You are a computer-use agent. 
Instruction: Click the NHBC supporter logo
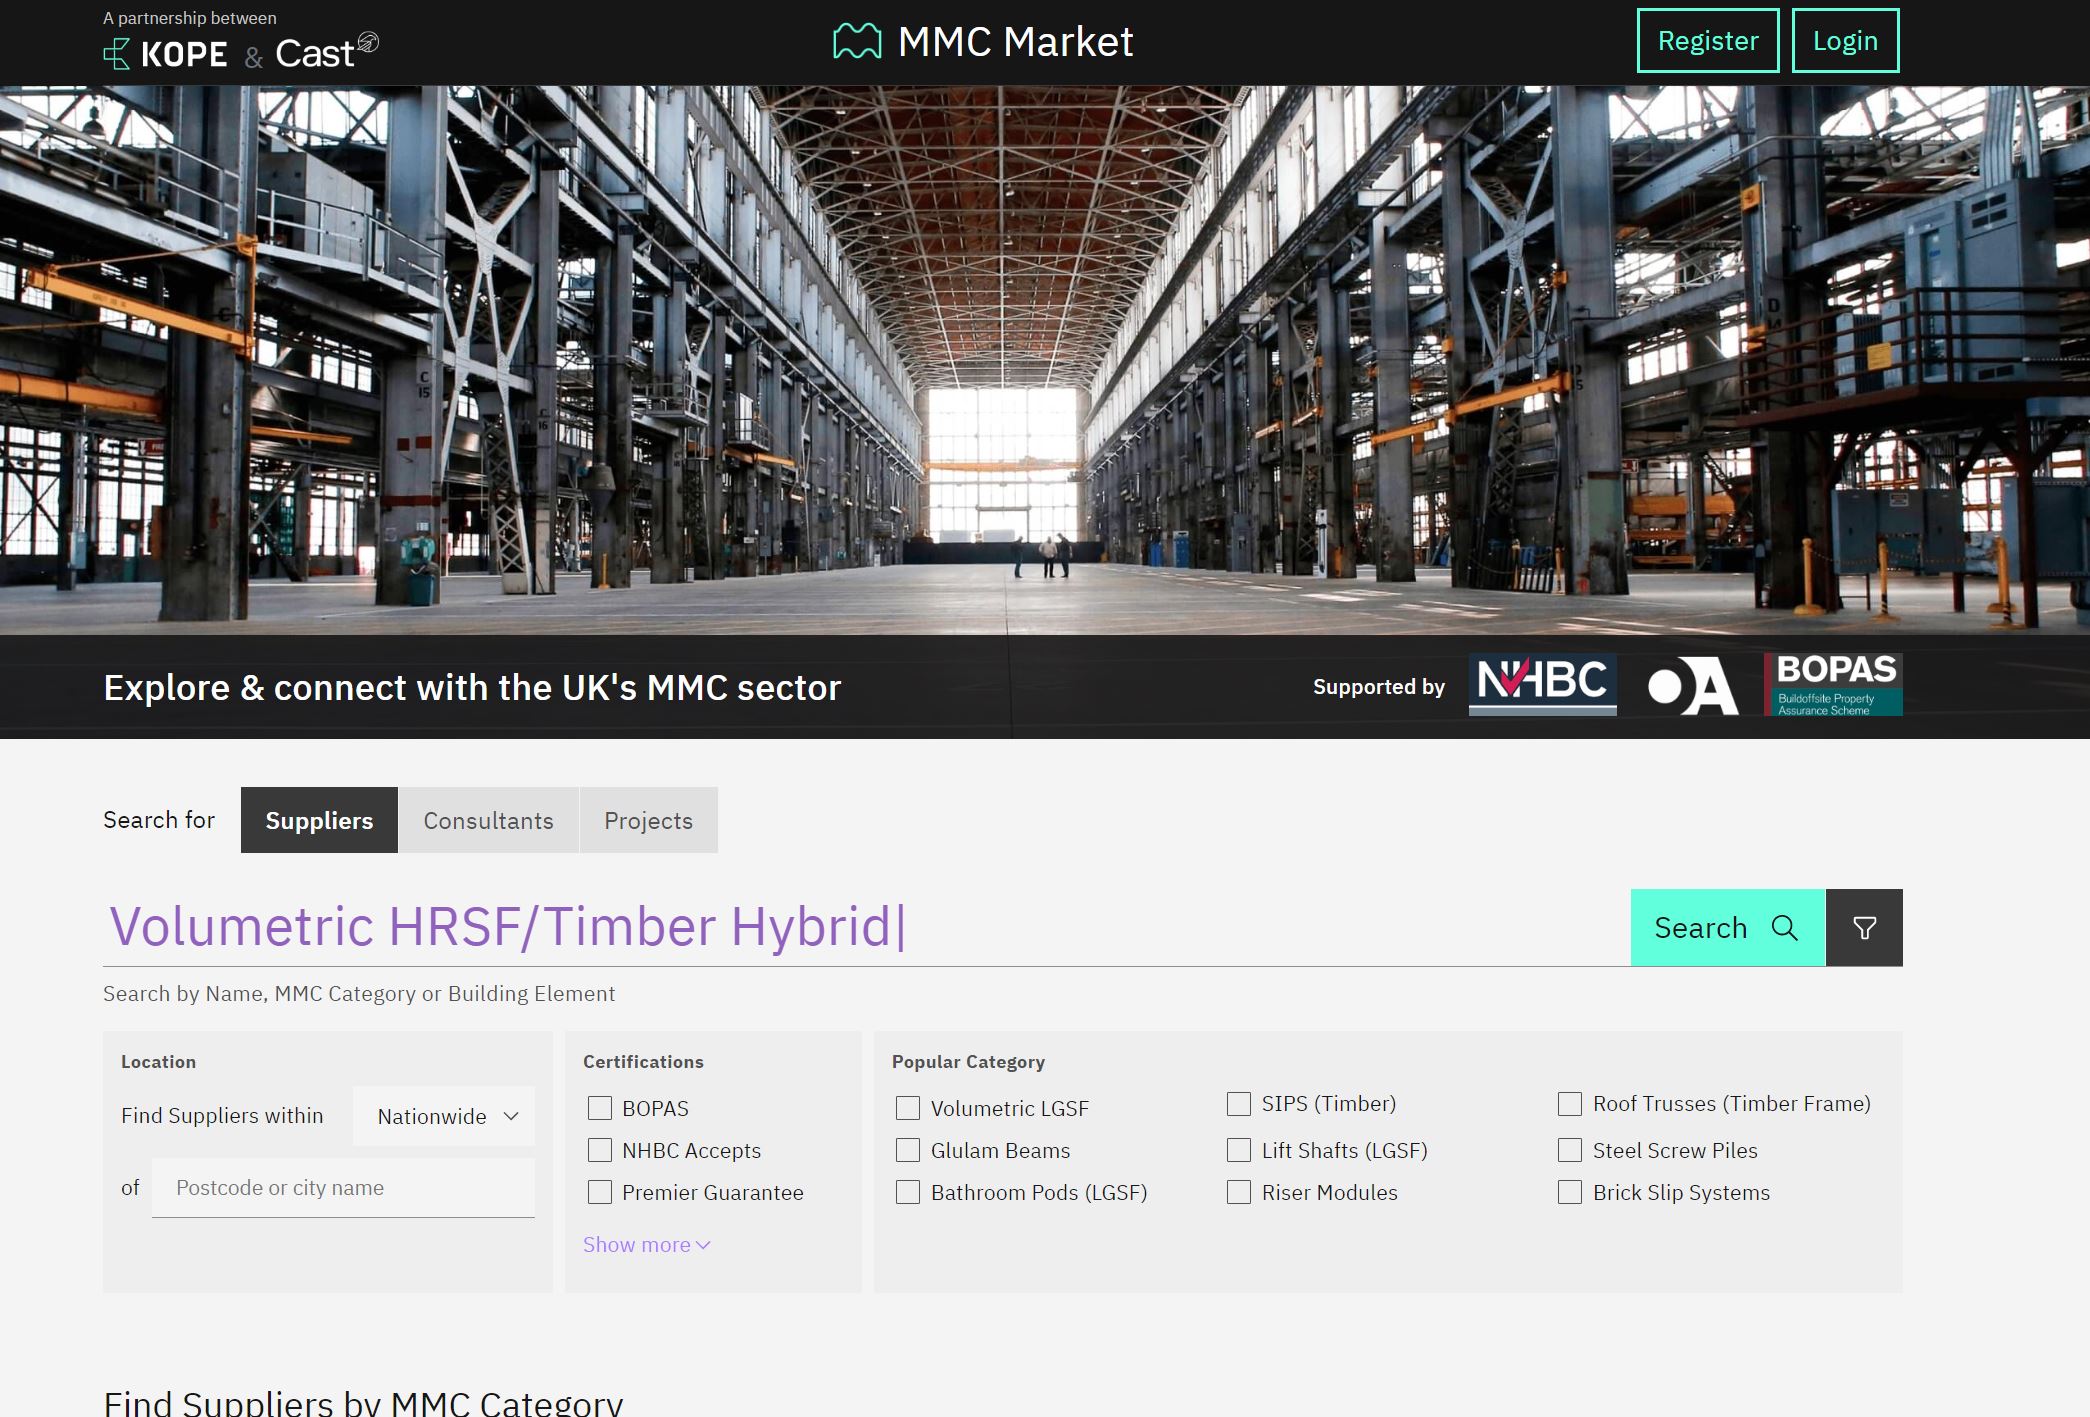click(1541, 685)
